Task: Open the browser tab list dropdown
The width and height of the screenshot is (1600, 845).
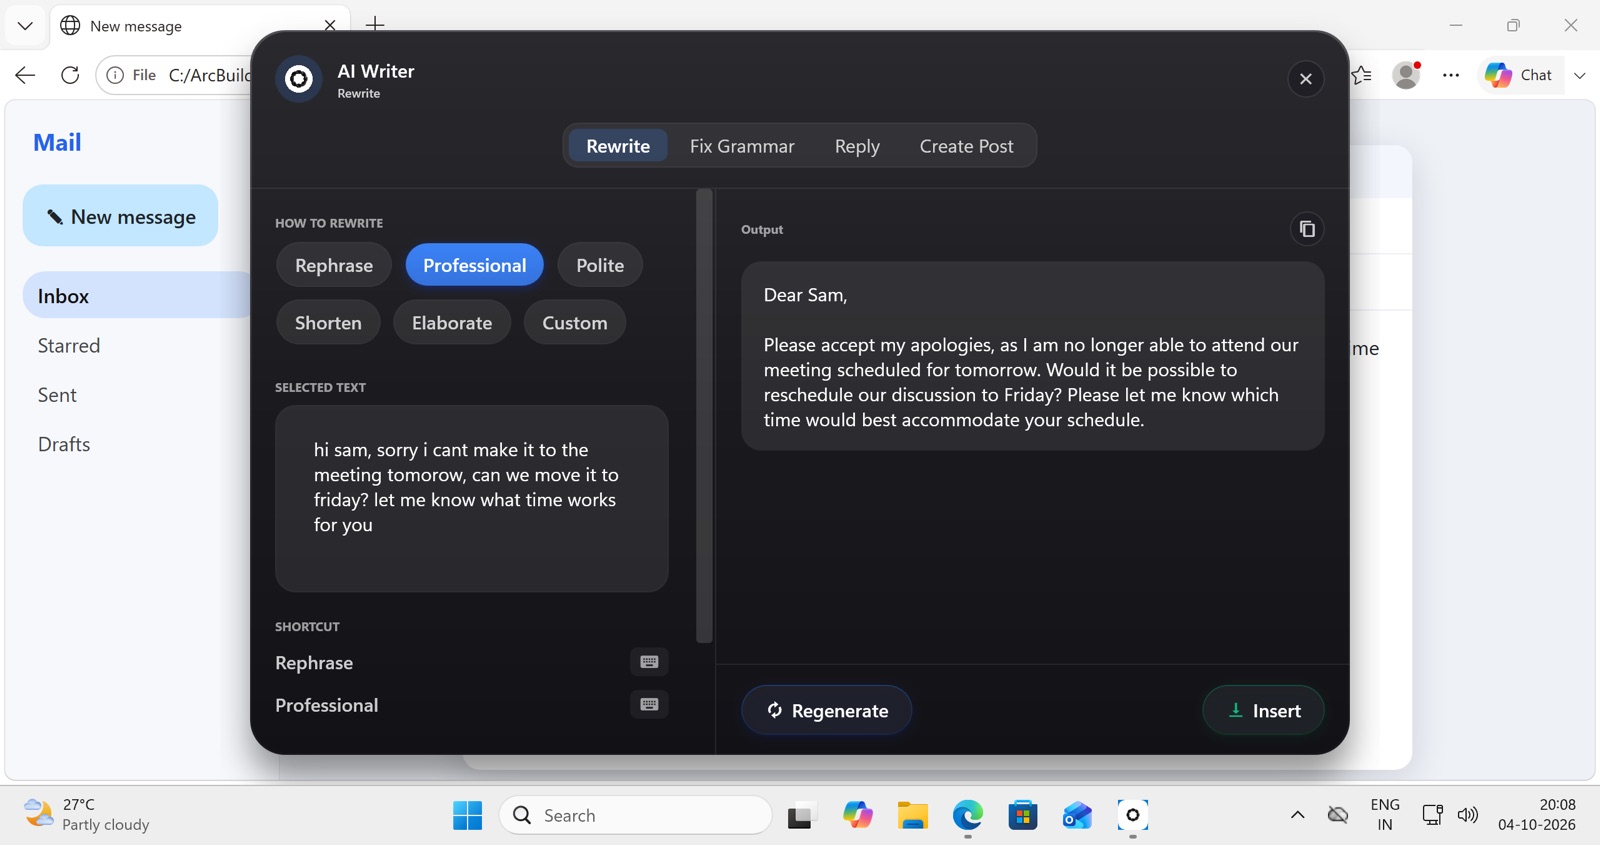Action: tap(25, 26)
